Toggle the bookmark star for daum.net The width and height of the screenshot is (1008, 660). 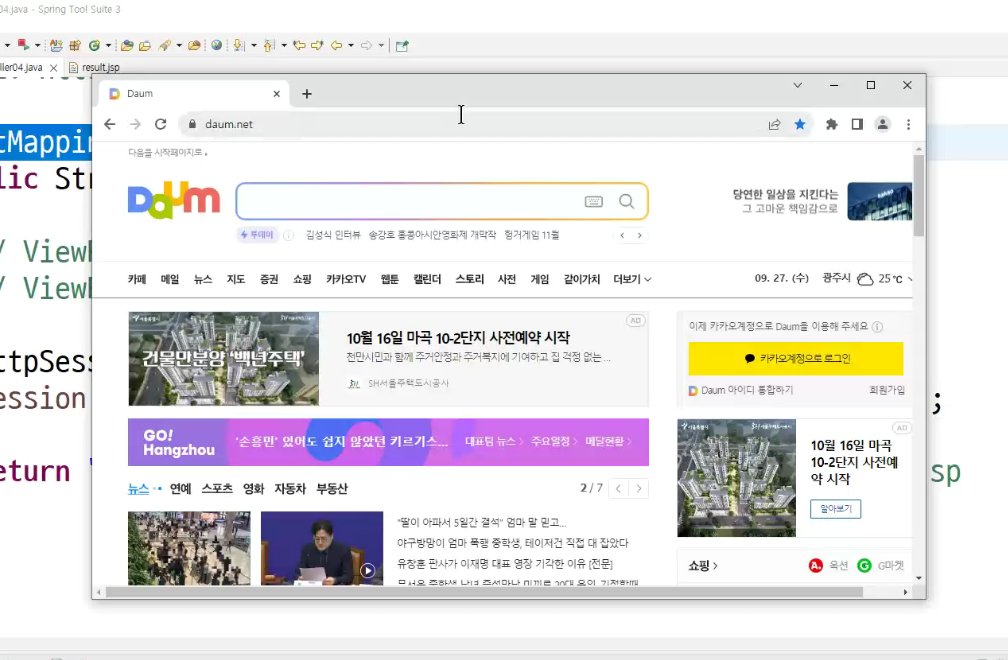point(800,124)
